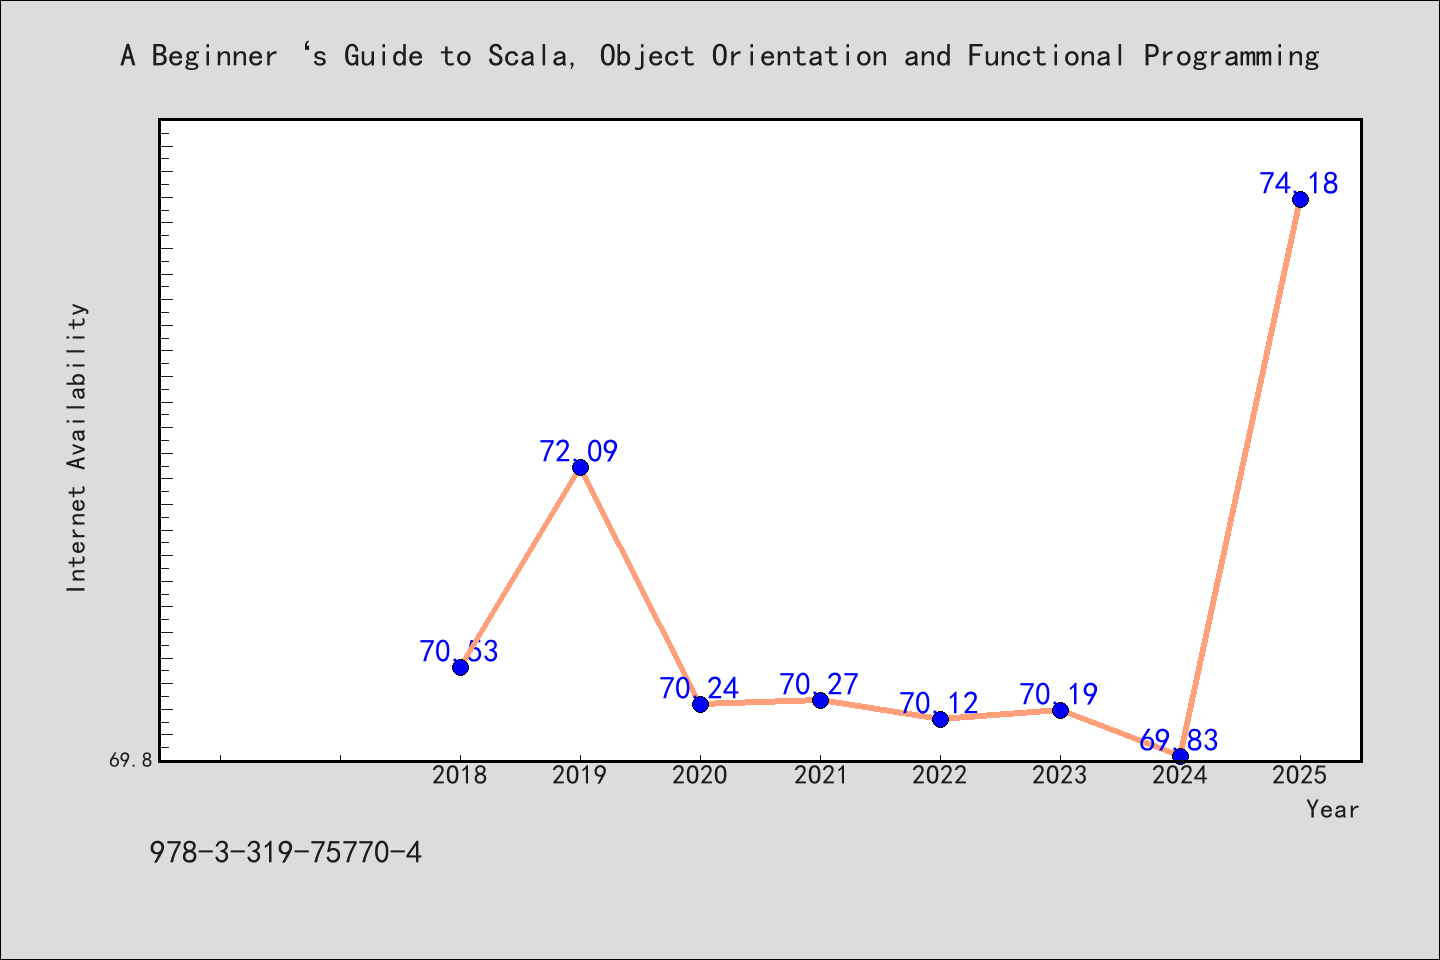Select the 70.12 value label
1440x960 pixels.
coord(939,704)
